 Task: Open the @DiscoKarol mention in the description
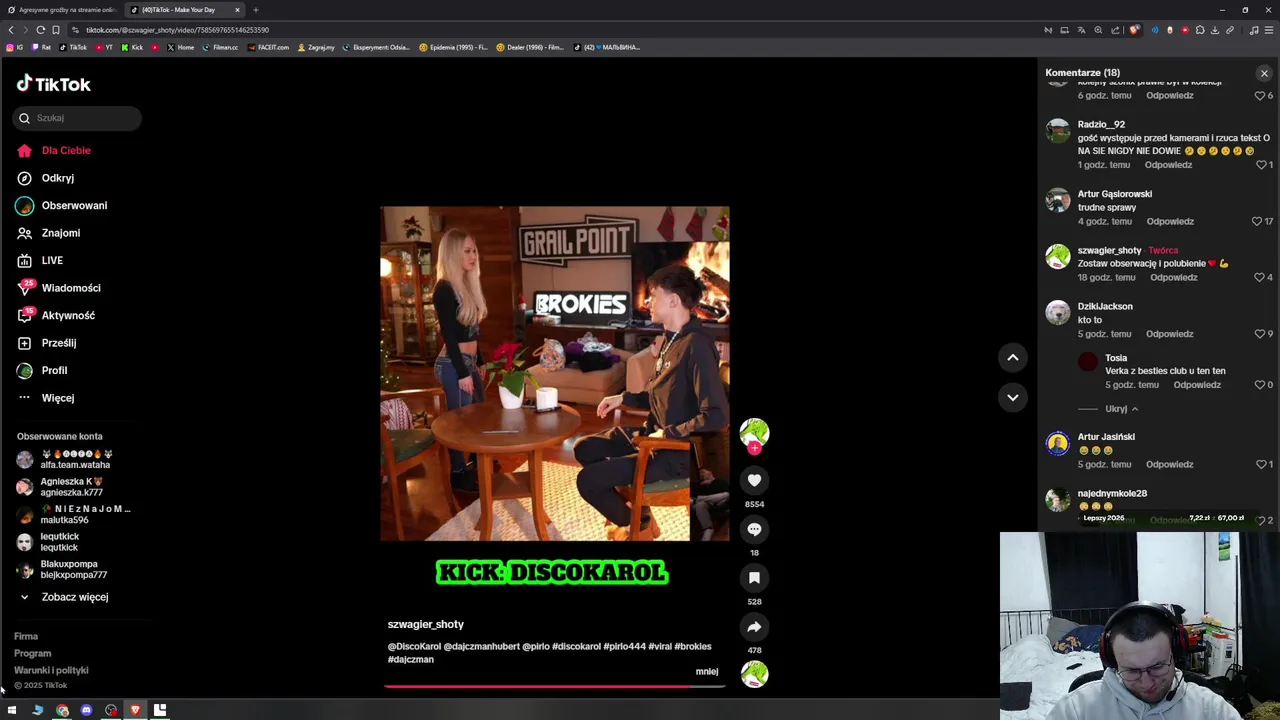pyautogui.click(x=414, y=646)
